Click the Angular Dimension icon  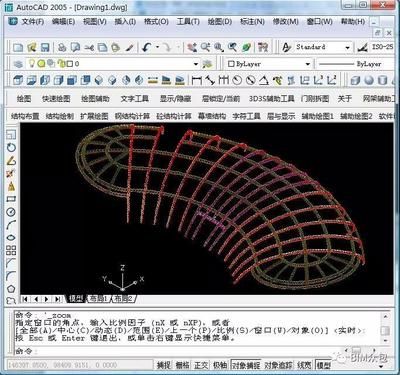click(264, 80)
